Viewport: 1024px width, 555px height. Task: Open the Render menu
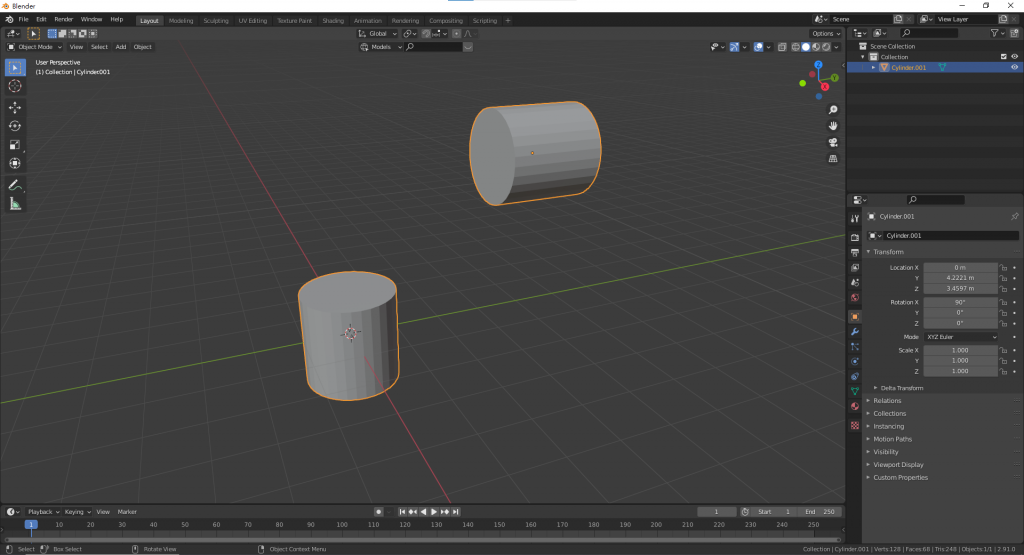(63, 19)
